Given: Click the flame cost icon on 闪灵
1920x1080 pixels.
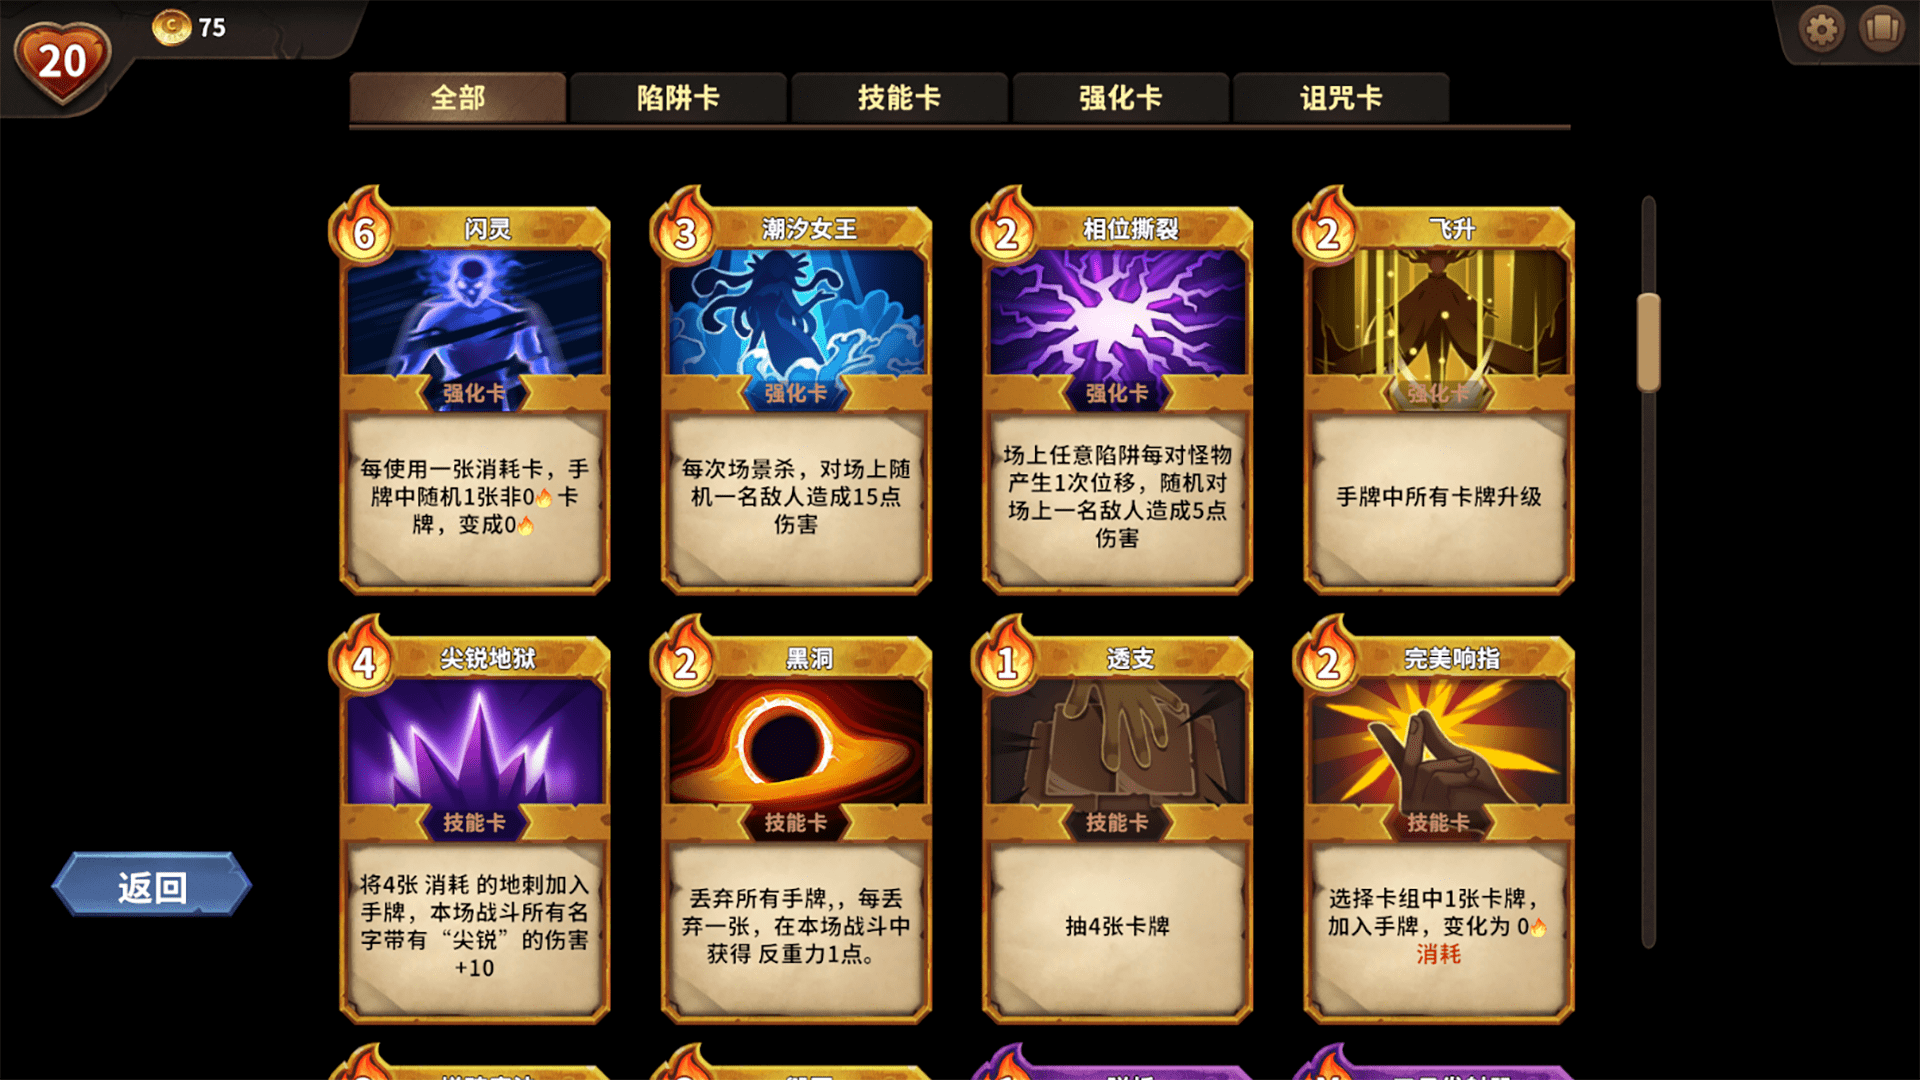Looking at the screenshot, I should click(x=363, y=228).
